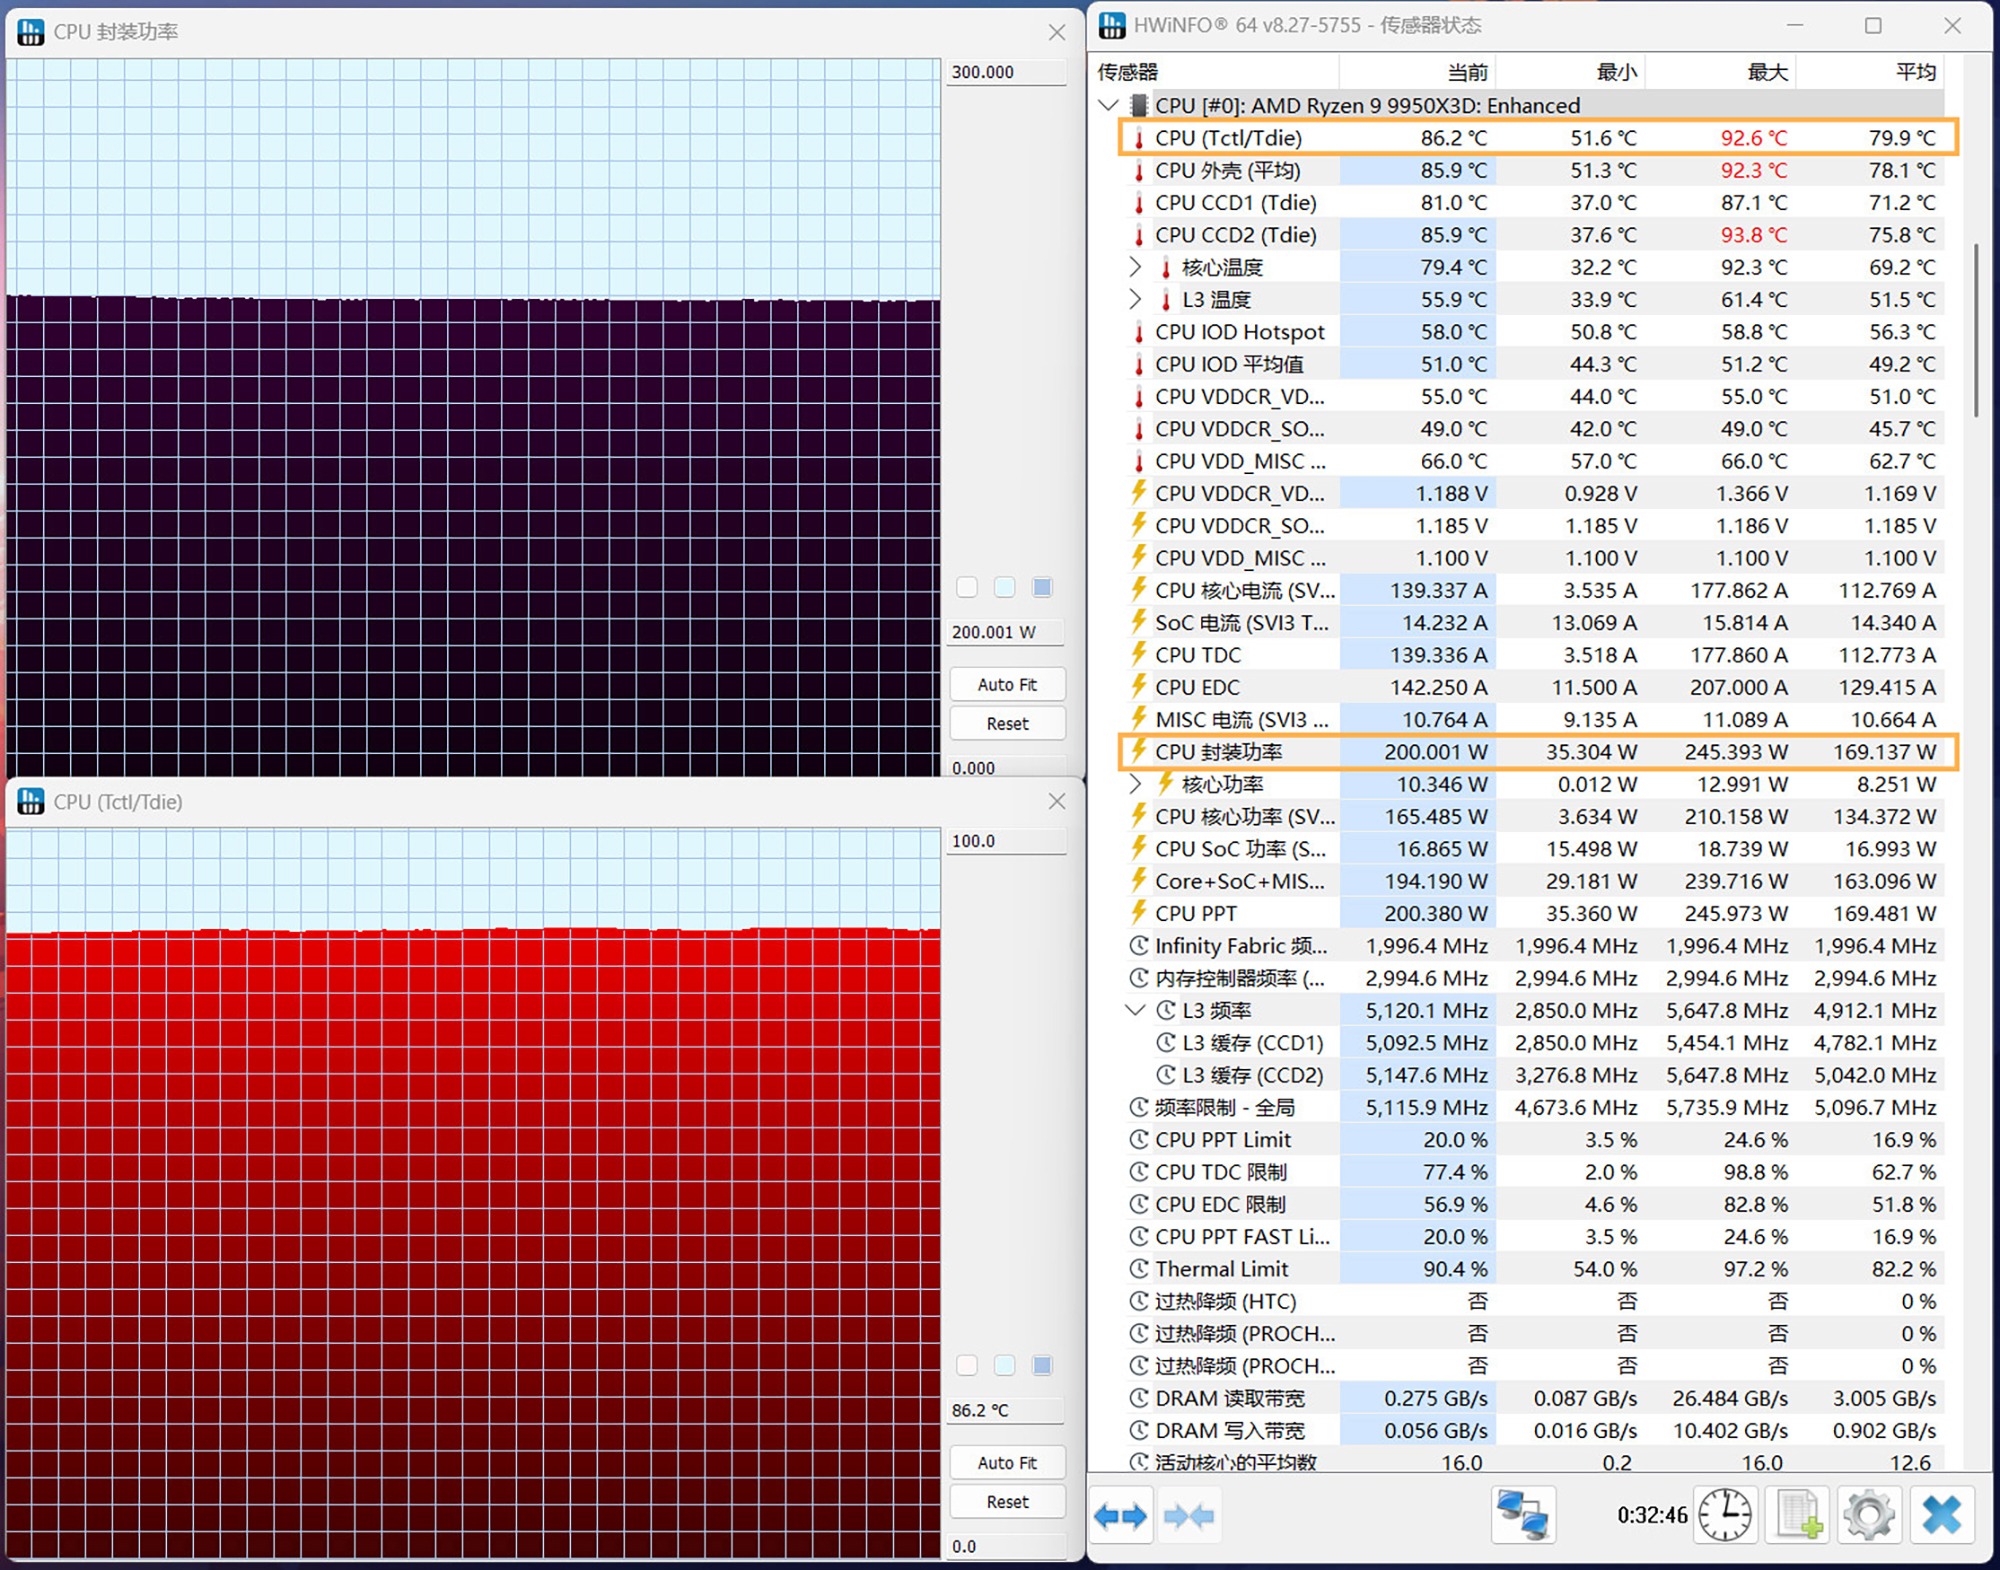Click HWiNFO icon in CPU Tctl/Tdie graph title
Viewport: 2000px width, 1570px height.
[x=31, y=801]
